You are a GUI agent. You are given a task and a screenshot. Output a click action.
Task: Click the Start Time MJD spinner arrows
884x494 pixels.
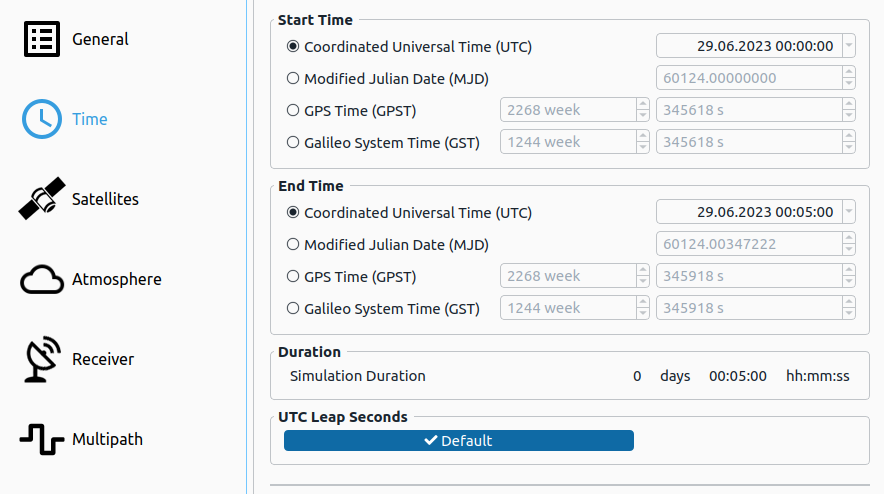848,78
